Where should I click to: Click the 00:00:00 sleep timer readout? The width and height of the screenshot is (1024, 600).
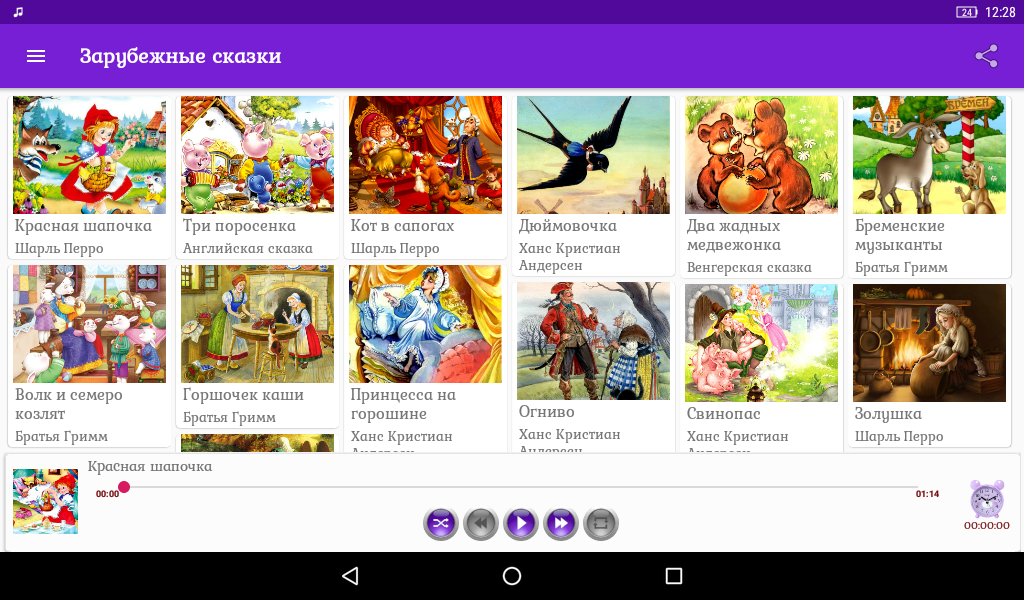[x=986, y=526]
